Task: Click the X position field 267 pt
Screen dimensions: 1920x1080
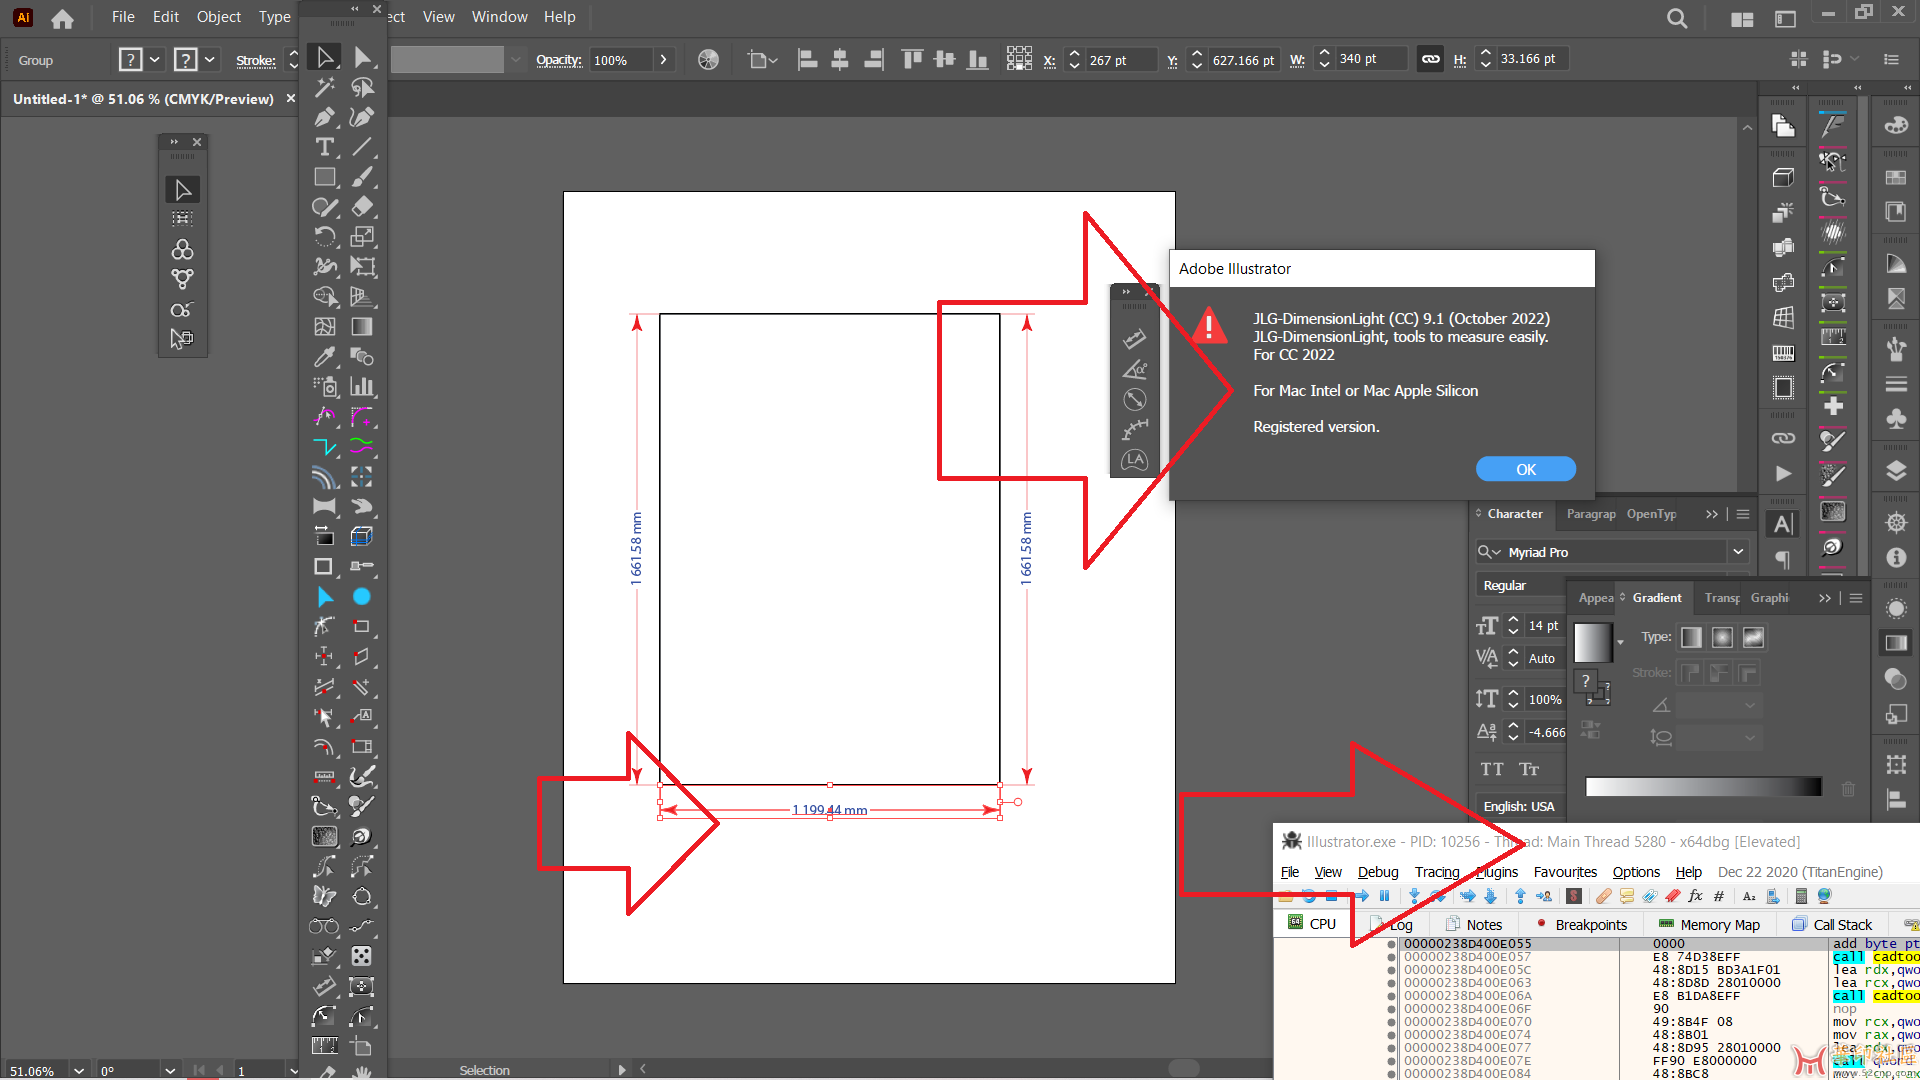Action: coord(1121,60)
